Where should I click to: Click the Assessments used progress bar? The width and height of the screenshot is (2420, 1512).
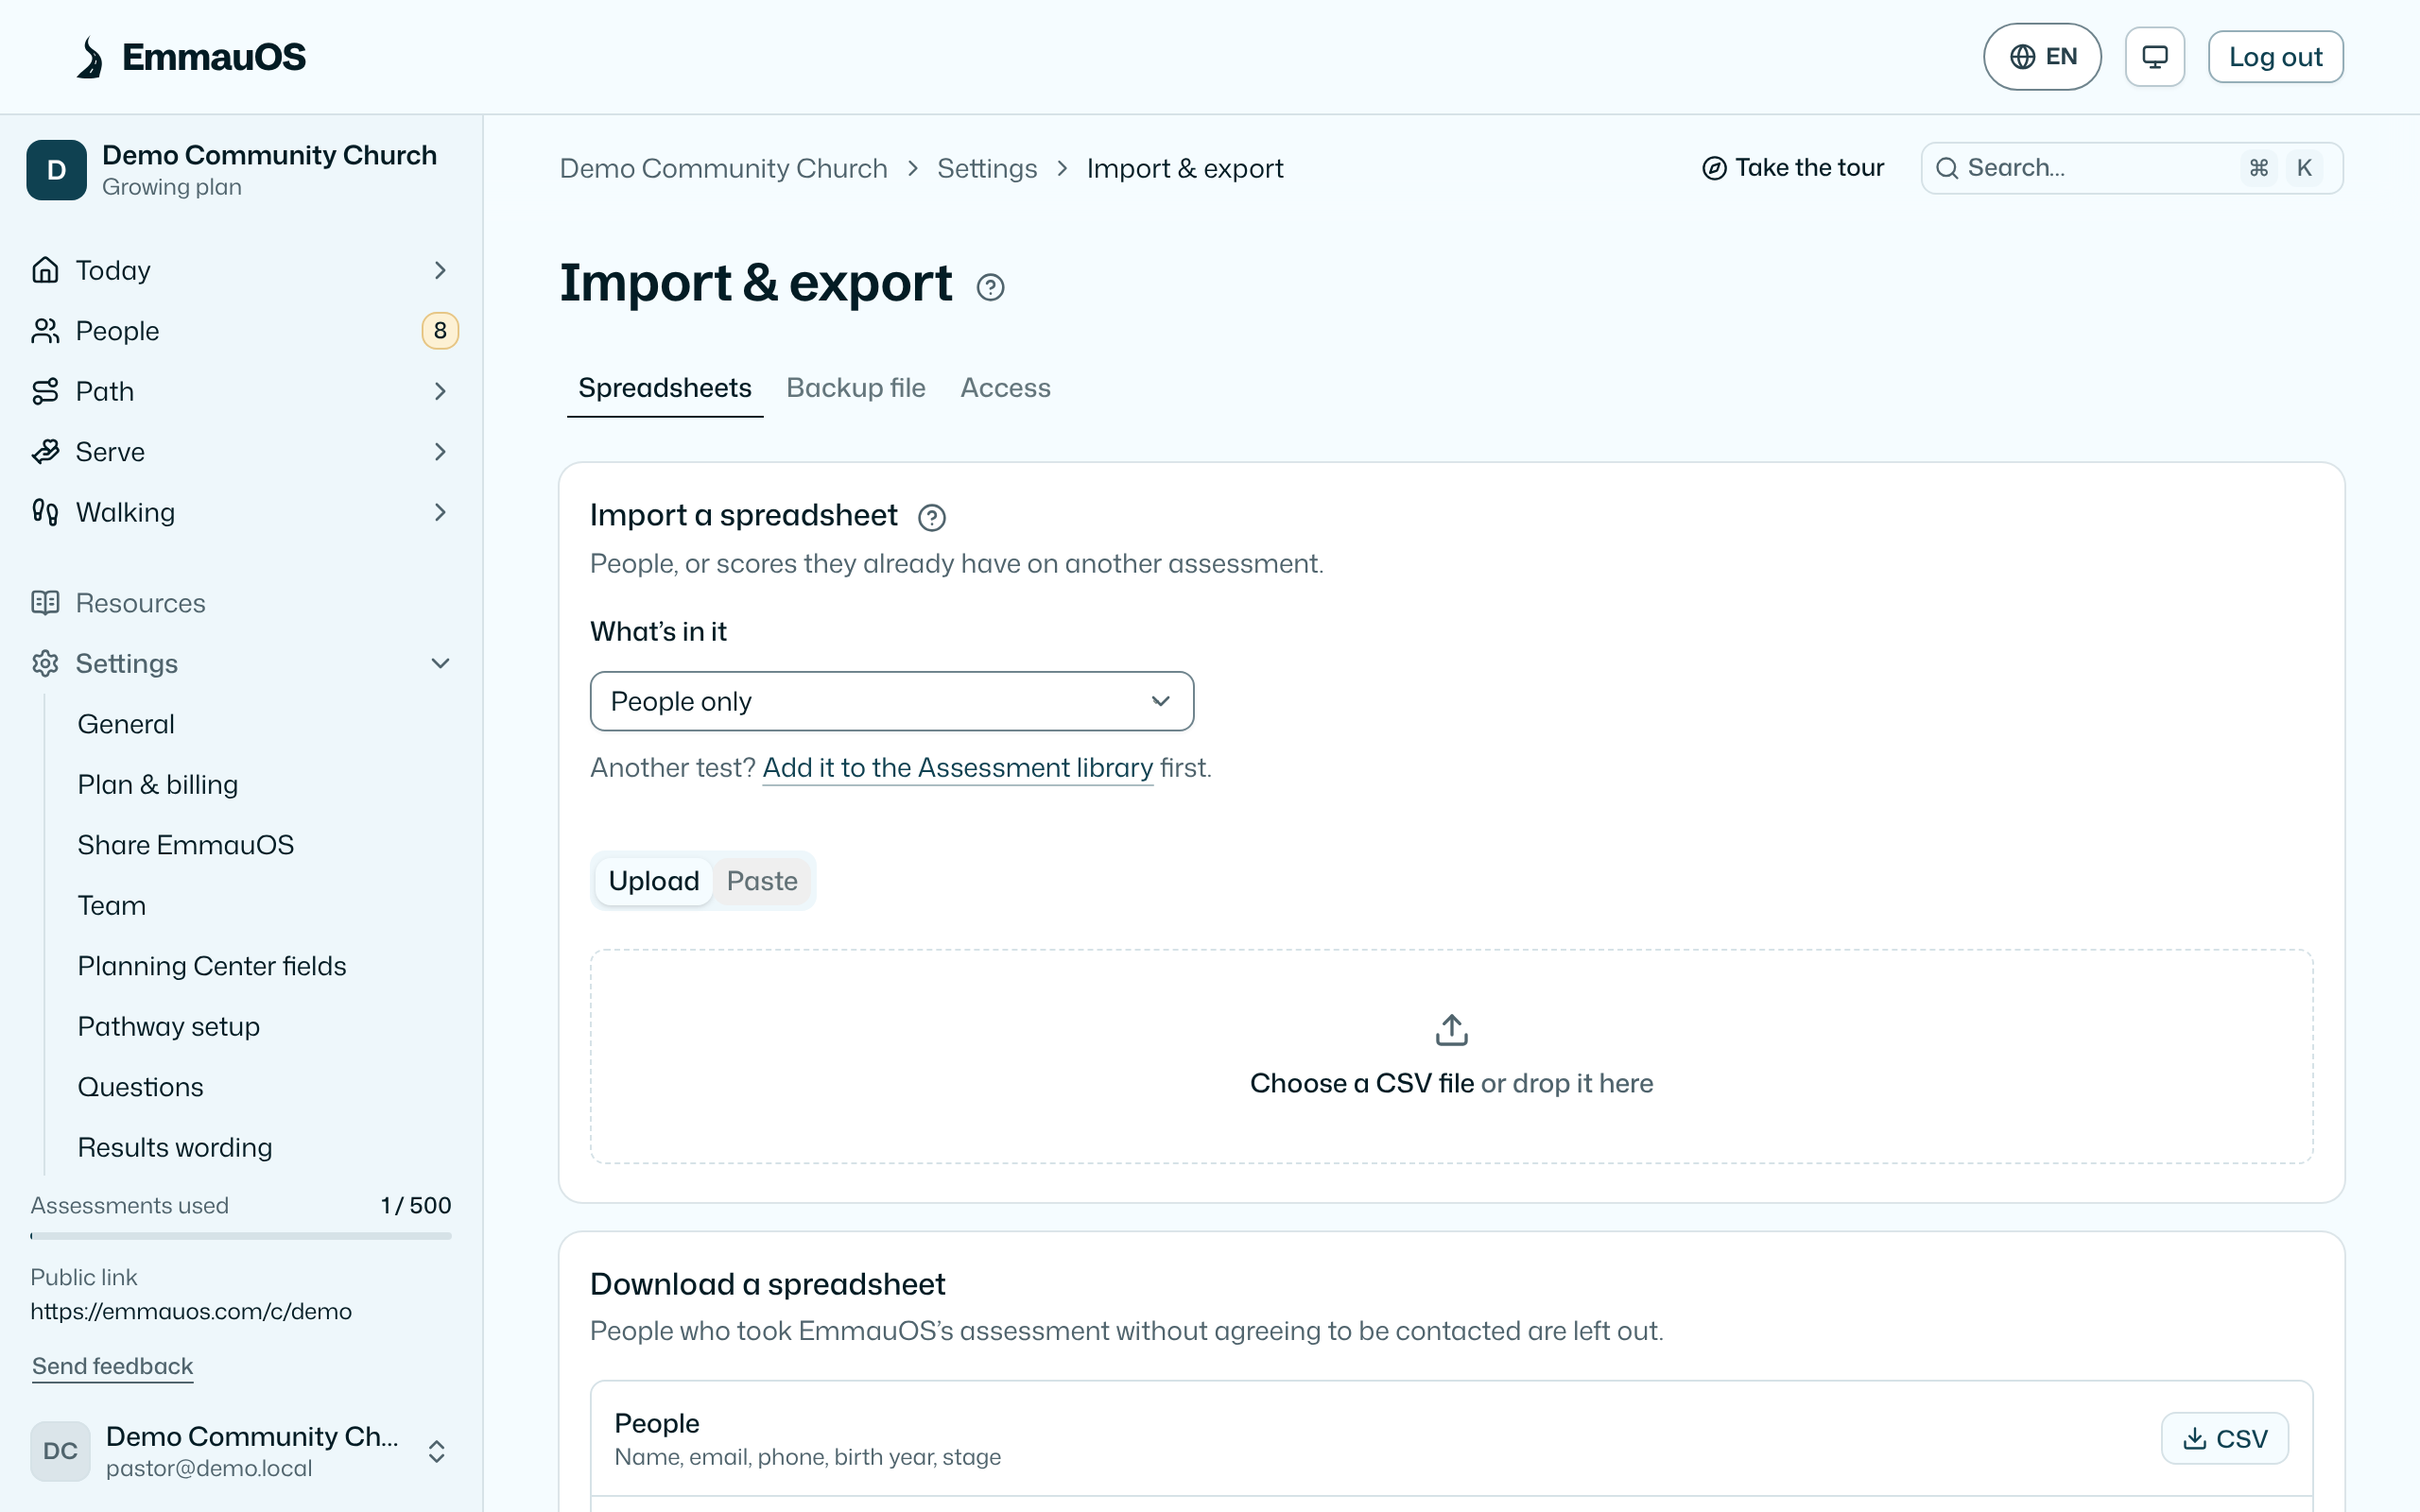[x=241, y=1236]
